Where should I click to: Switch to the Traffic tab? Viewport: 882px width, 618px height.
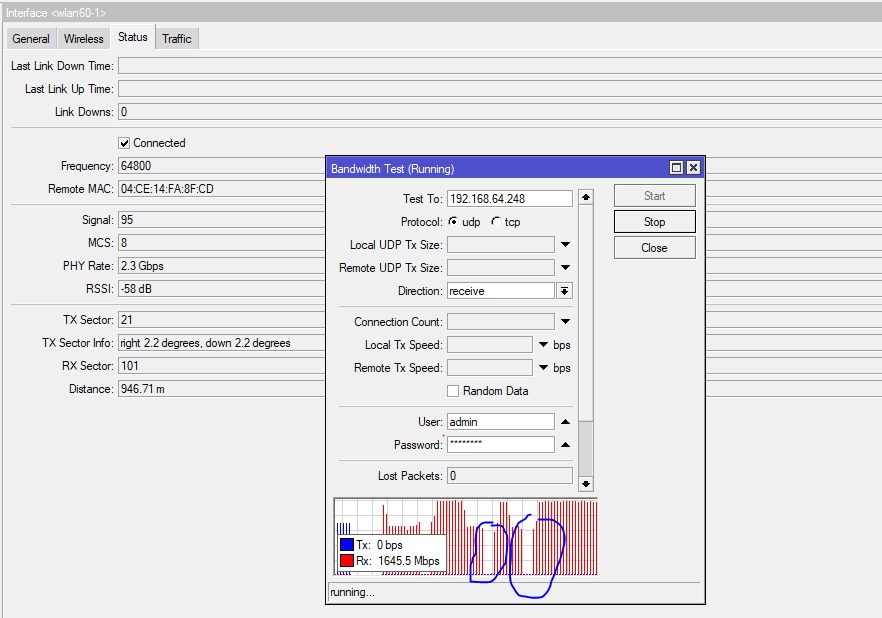click(177, 39)
